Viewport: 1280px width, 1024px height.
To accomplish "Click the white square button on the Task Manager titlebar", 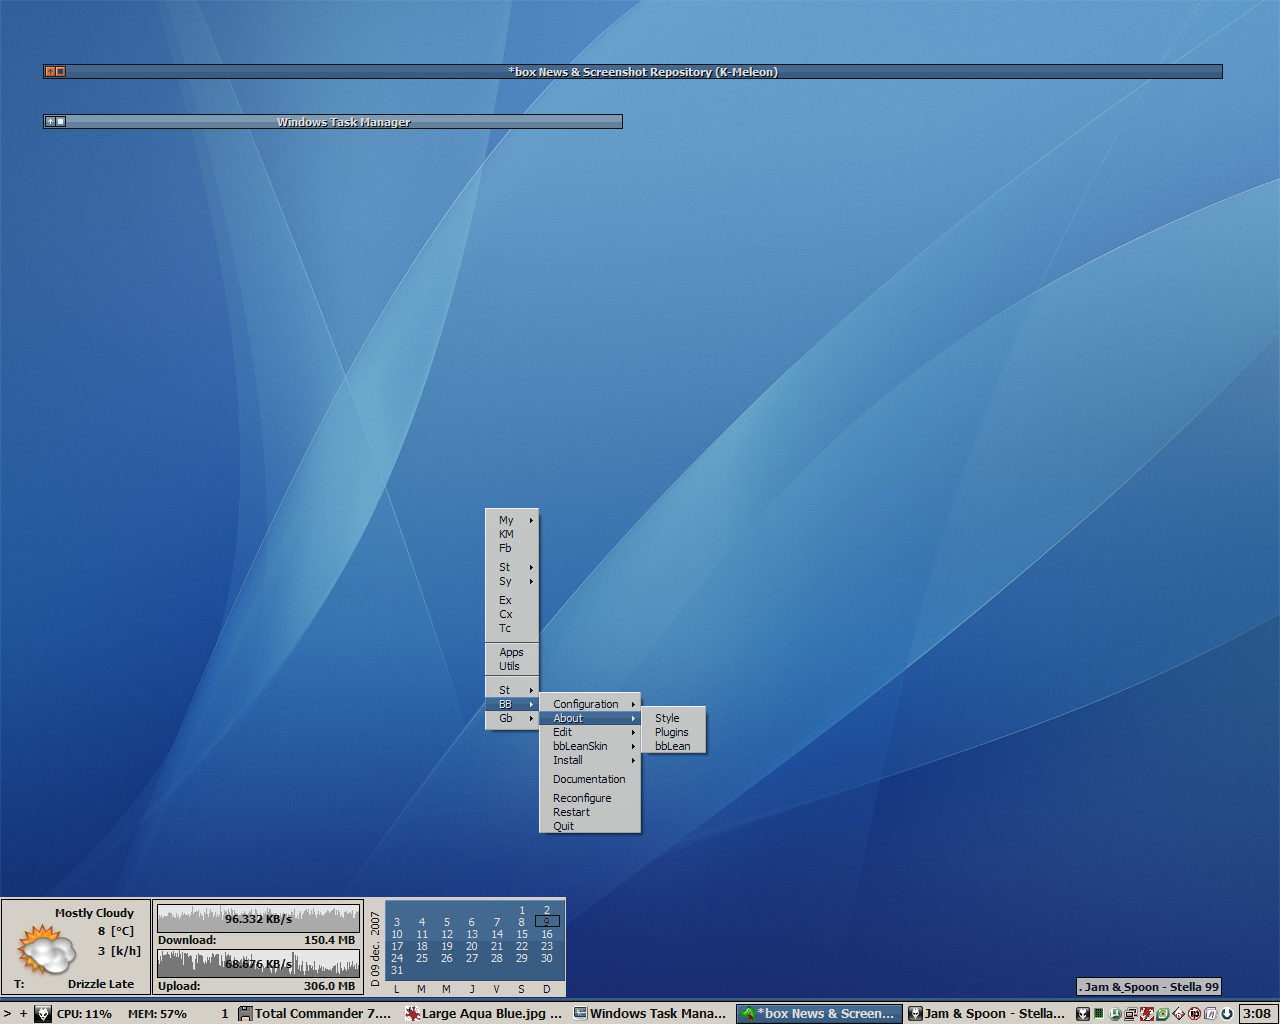I will pos(60,121).
